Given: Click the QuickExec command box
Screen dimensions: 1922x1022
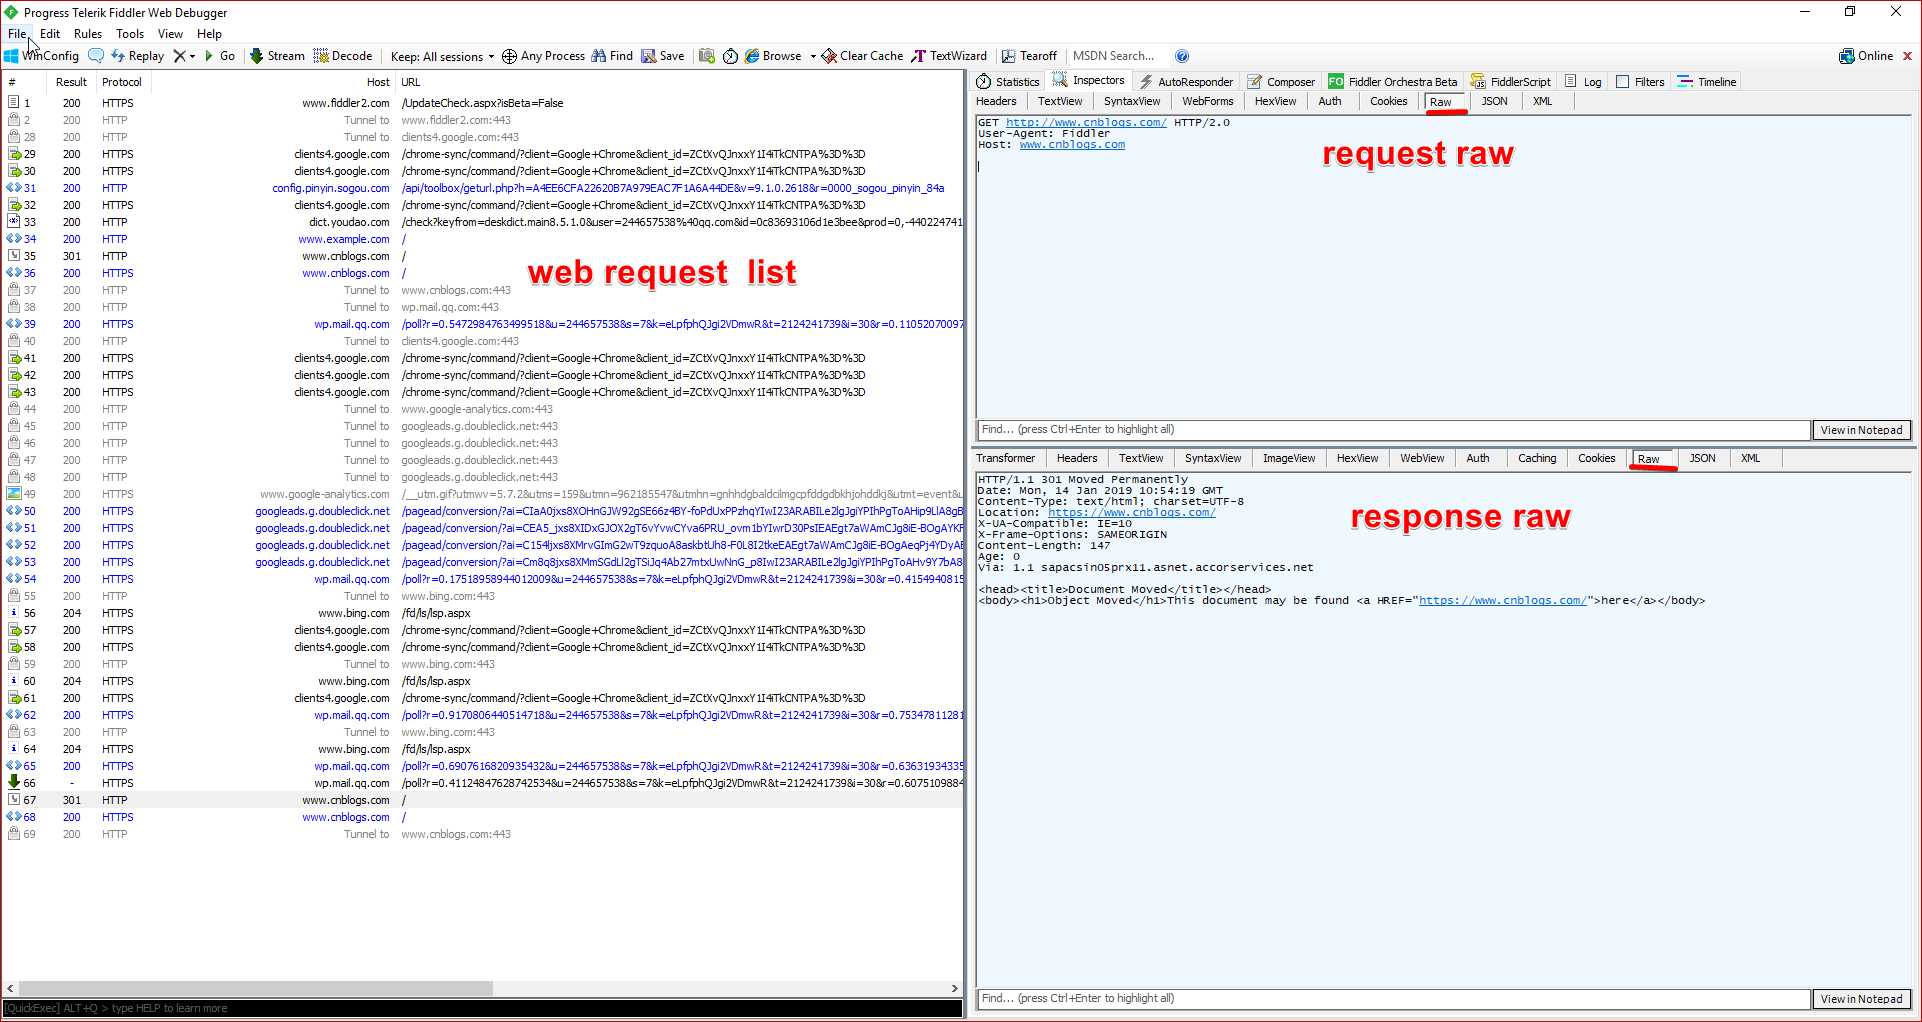Looking at the screenshot, I should coord(482,1008).
